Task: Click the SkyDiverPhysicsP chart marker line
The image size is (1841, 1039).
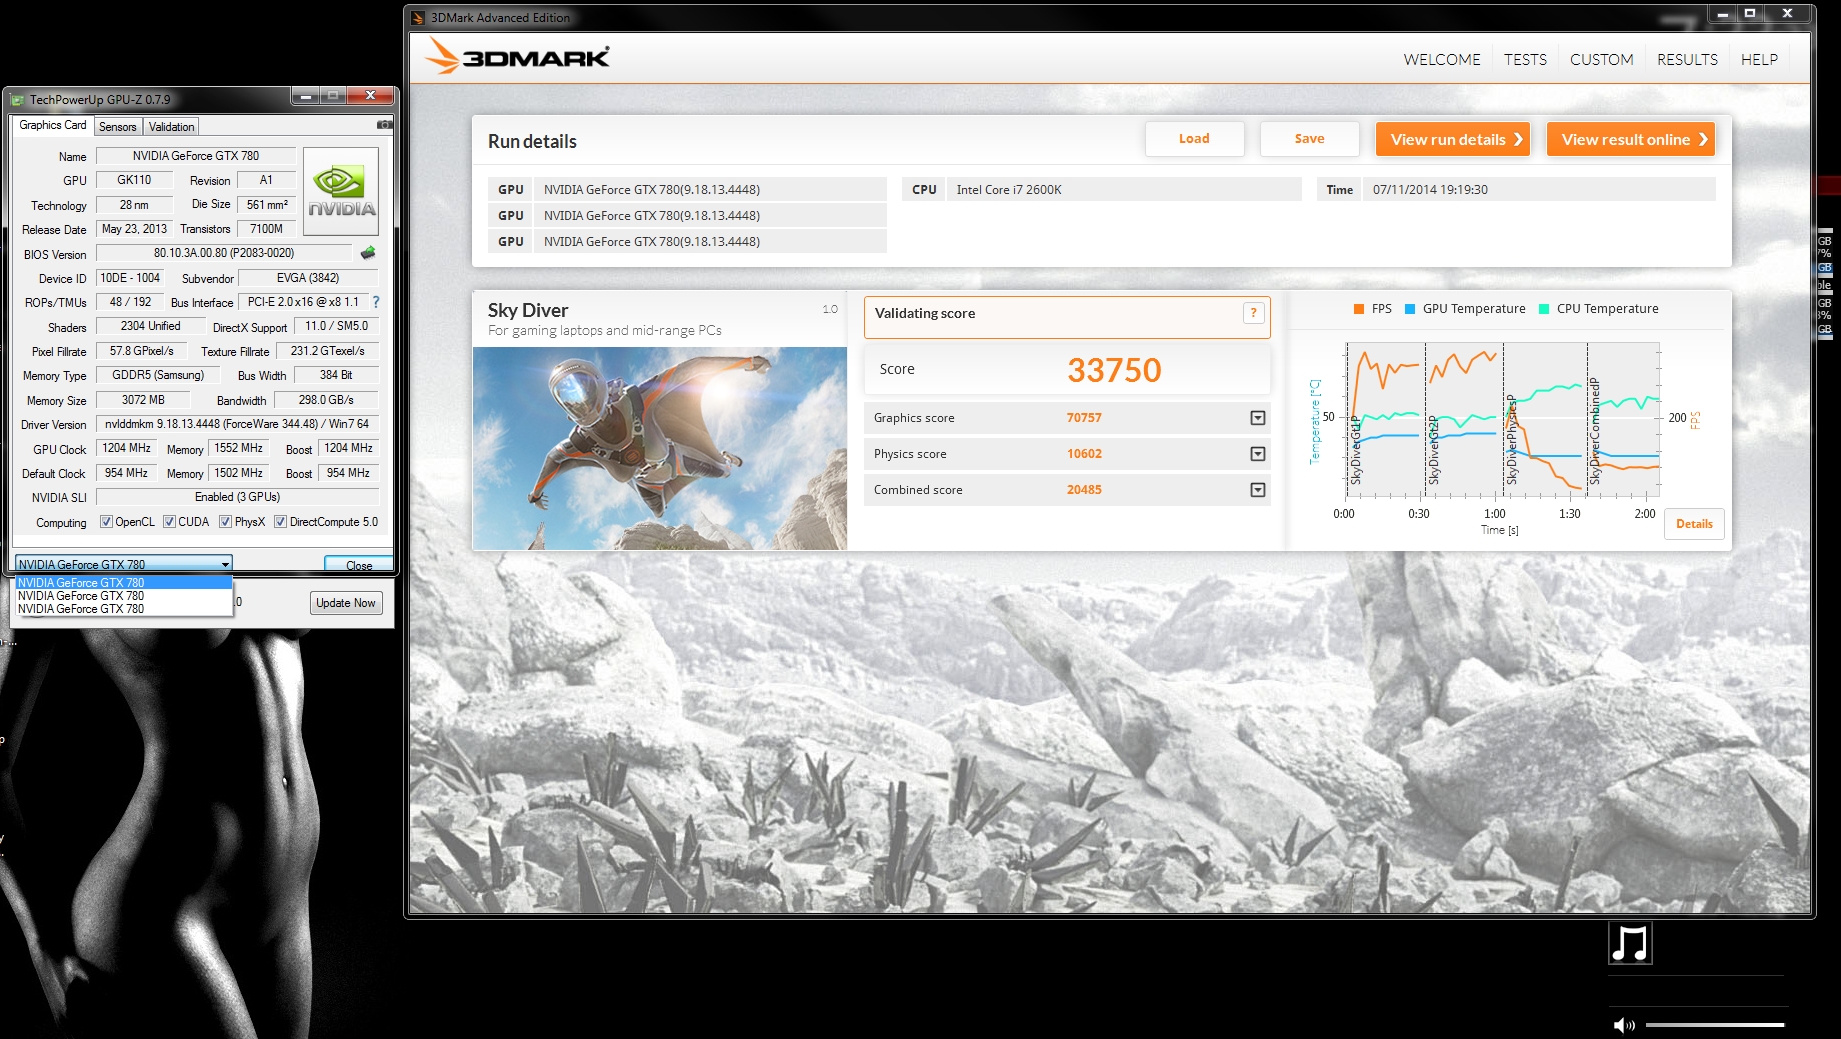Action: tap(1503, 420)
